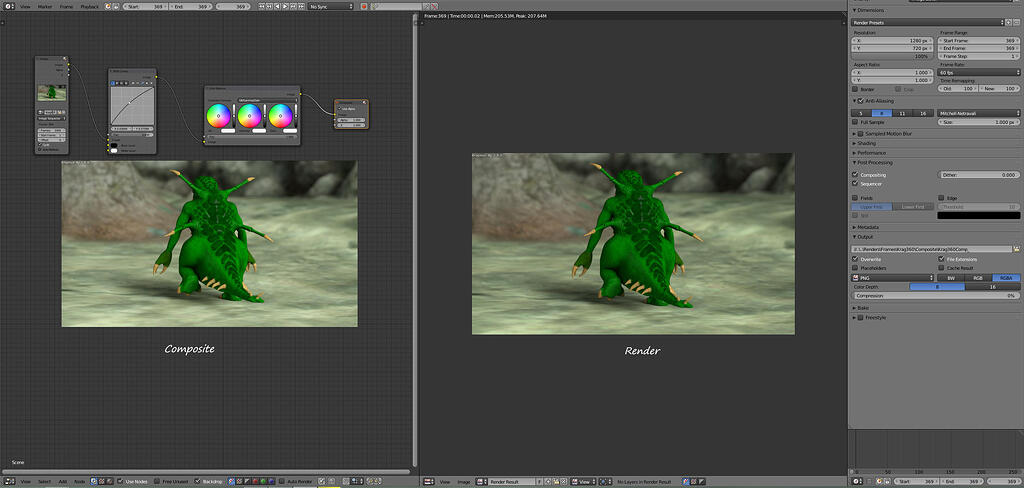
Task: Jump to last frame in timeline
Action: (x=301, y=6)
